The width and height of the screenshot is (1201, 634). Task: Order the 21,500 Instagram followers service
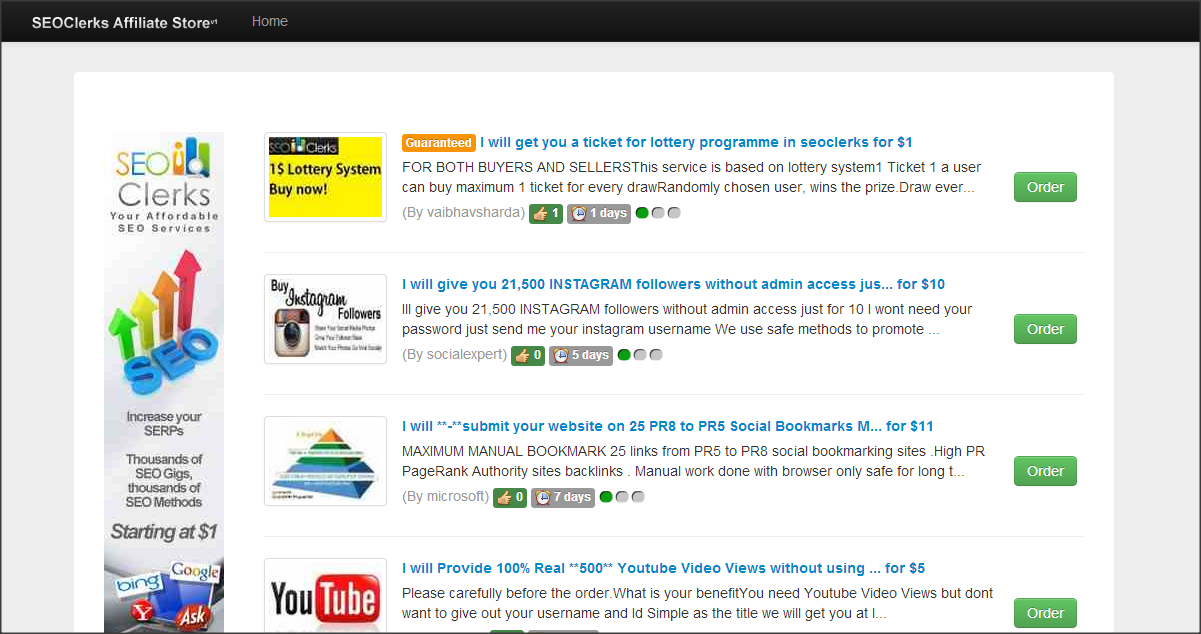(x=1045, y=329)
